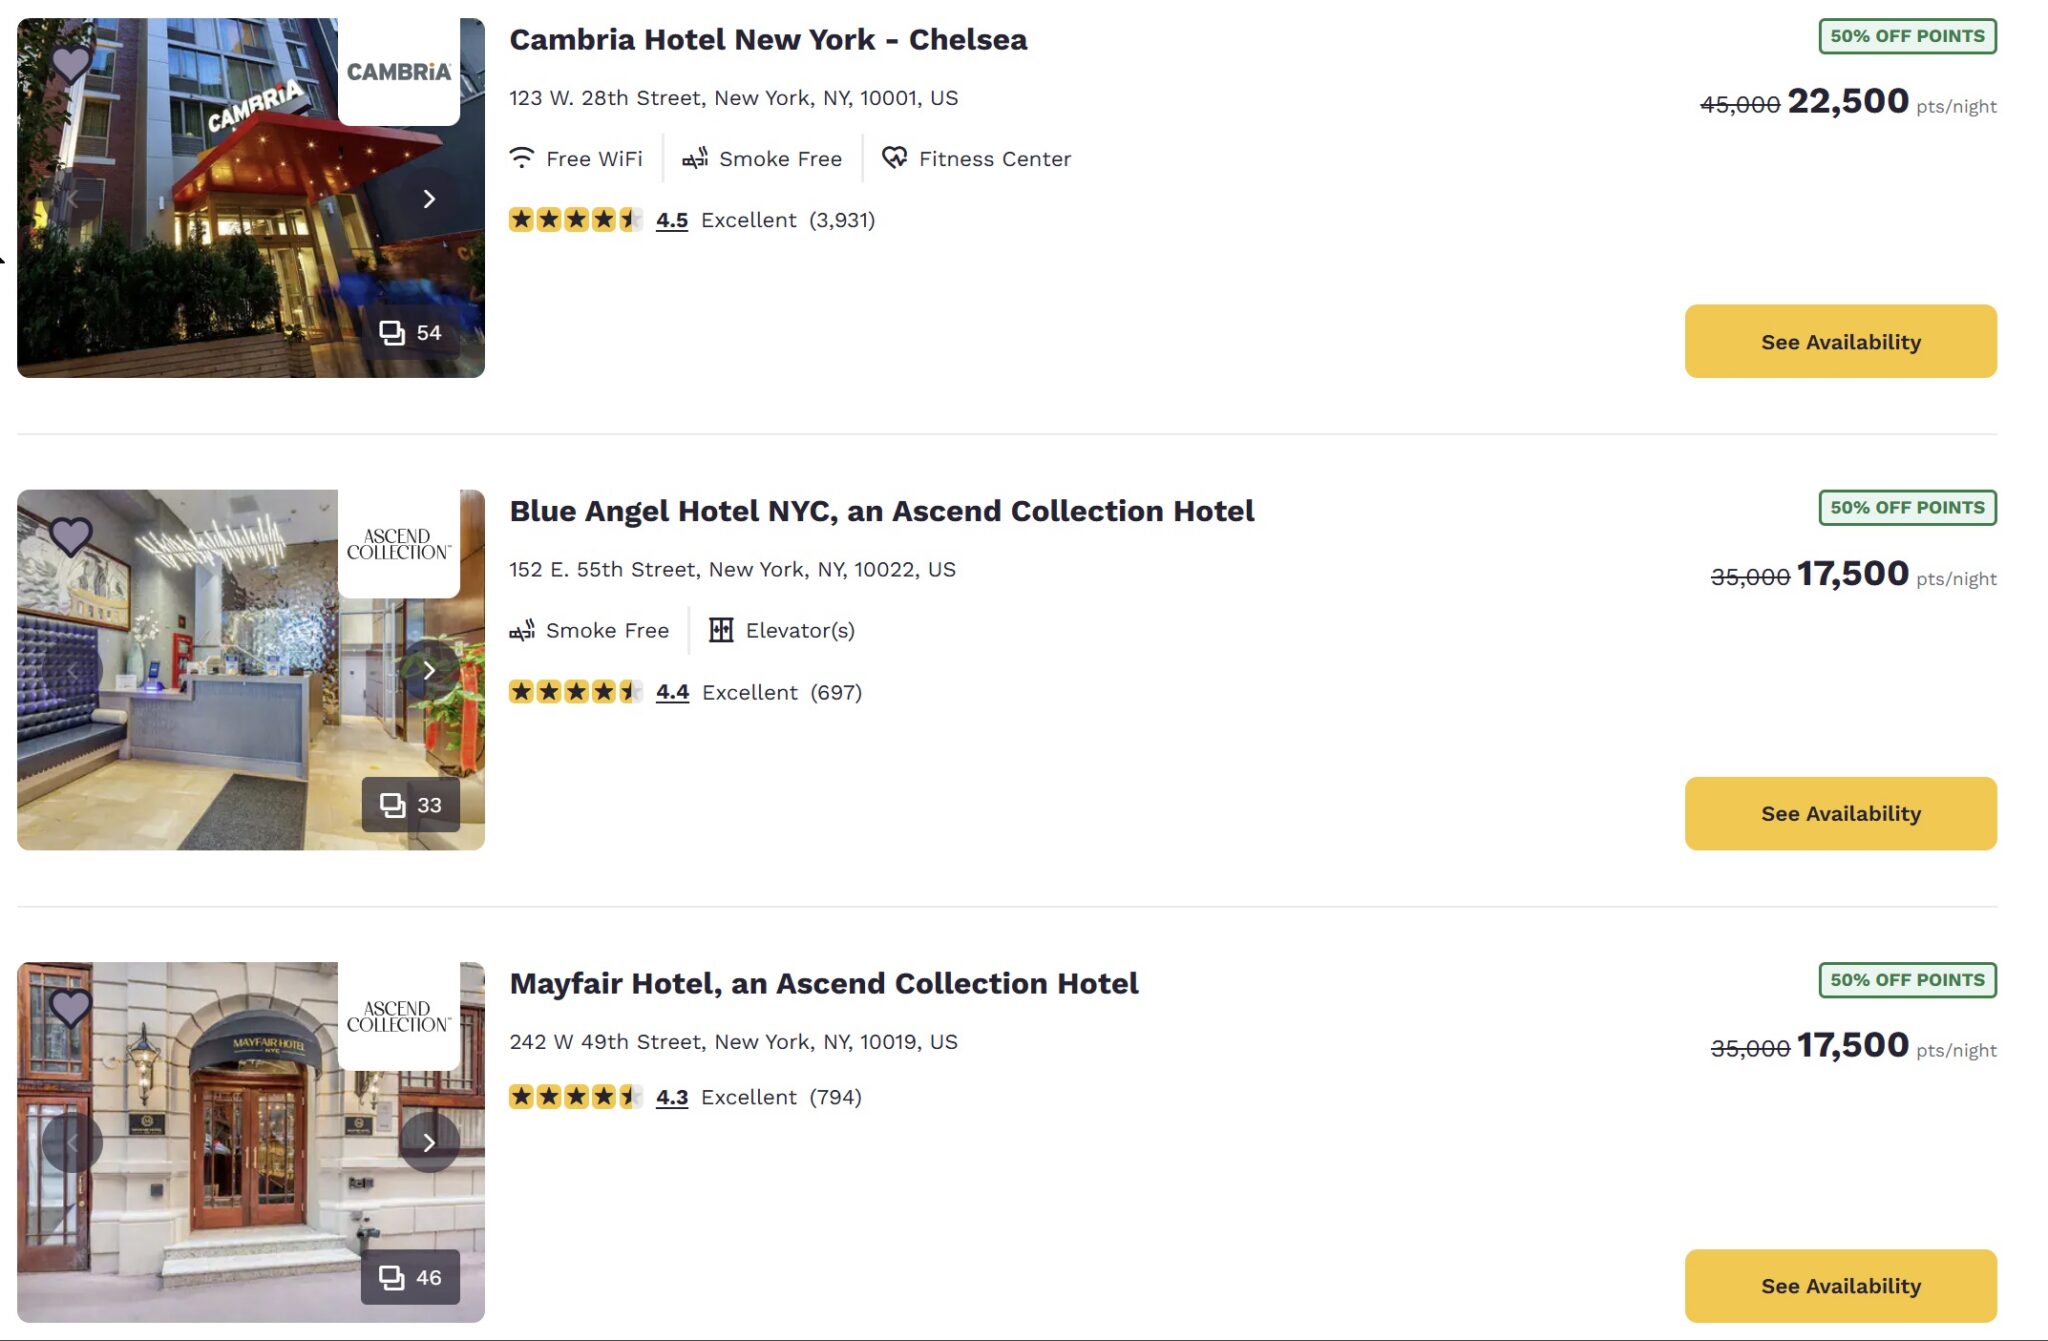Screen dimensions: 2048x1341
Task: Open Cambria Hotel's 54-photo gallery
Action: click(x=410, y=332)
